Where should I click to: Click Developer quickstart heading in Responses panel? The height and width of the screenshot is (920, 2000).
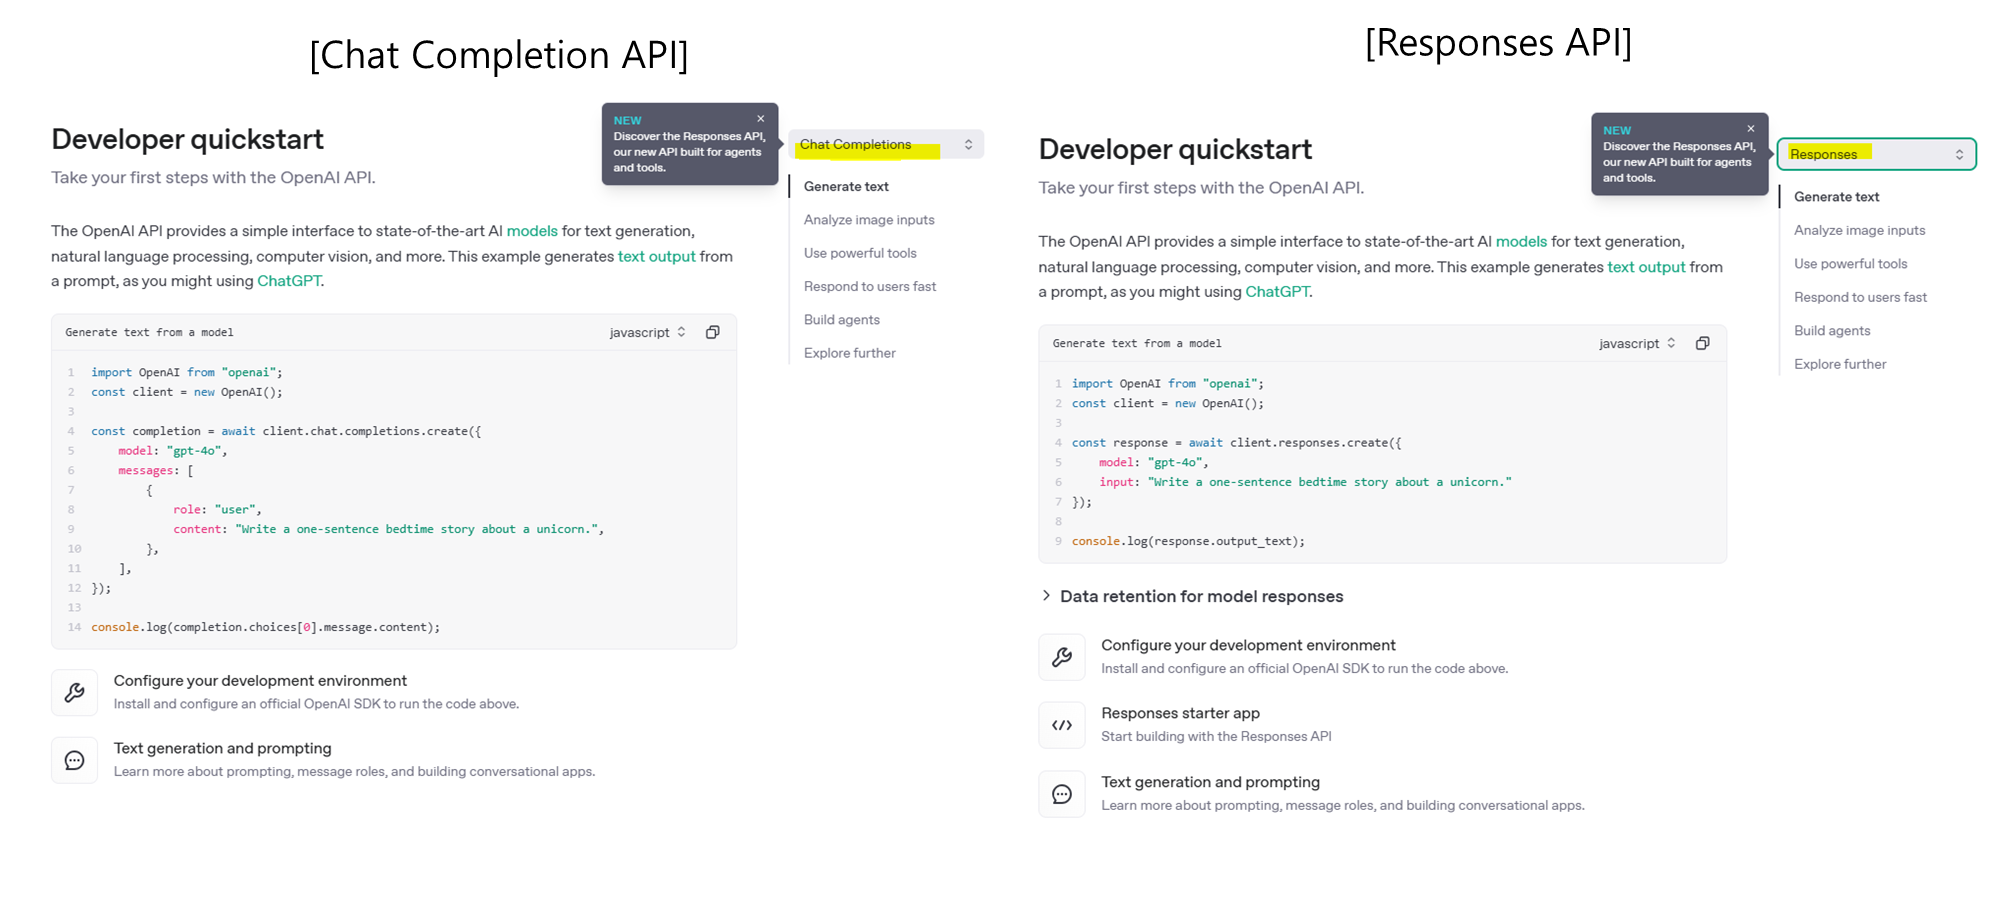click(1175, 149)
